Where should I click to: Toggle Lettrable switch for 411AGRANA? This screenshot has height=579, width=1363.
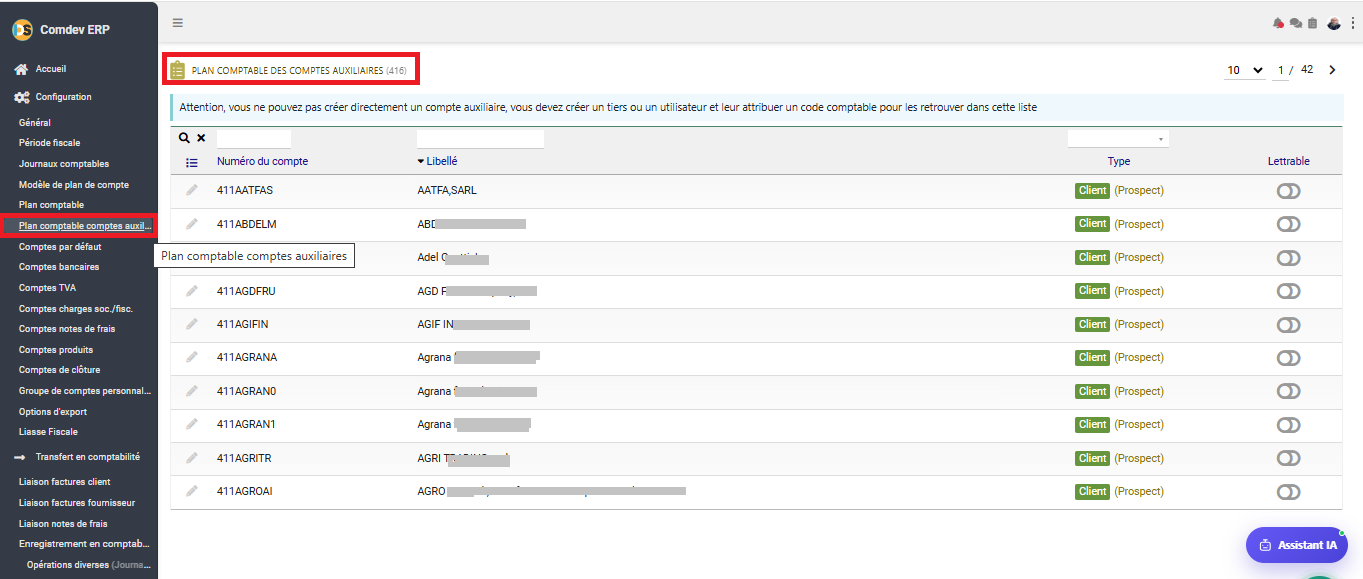click(x=1288, y=358)
